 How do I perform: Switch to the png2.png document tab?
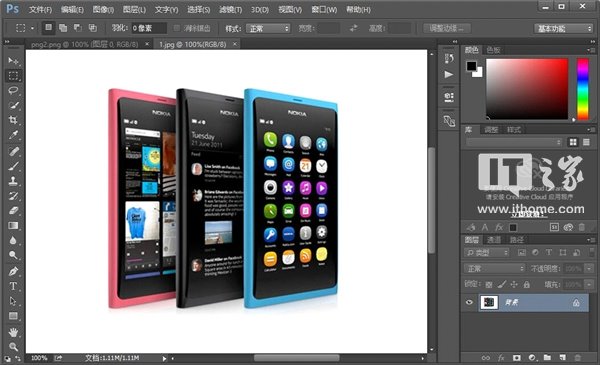pos(85,44)
